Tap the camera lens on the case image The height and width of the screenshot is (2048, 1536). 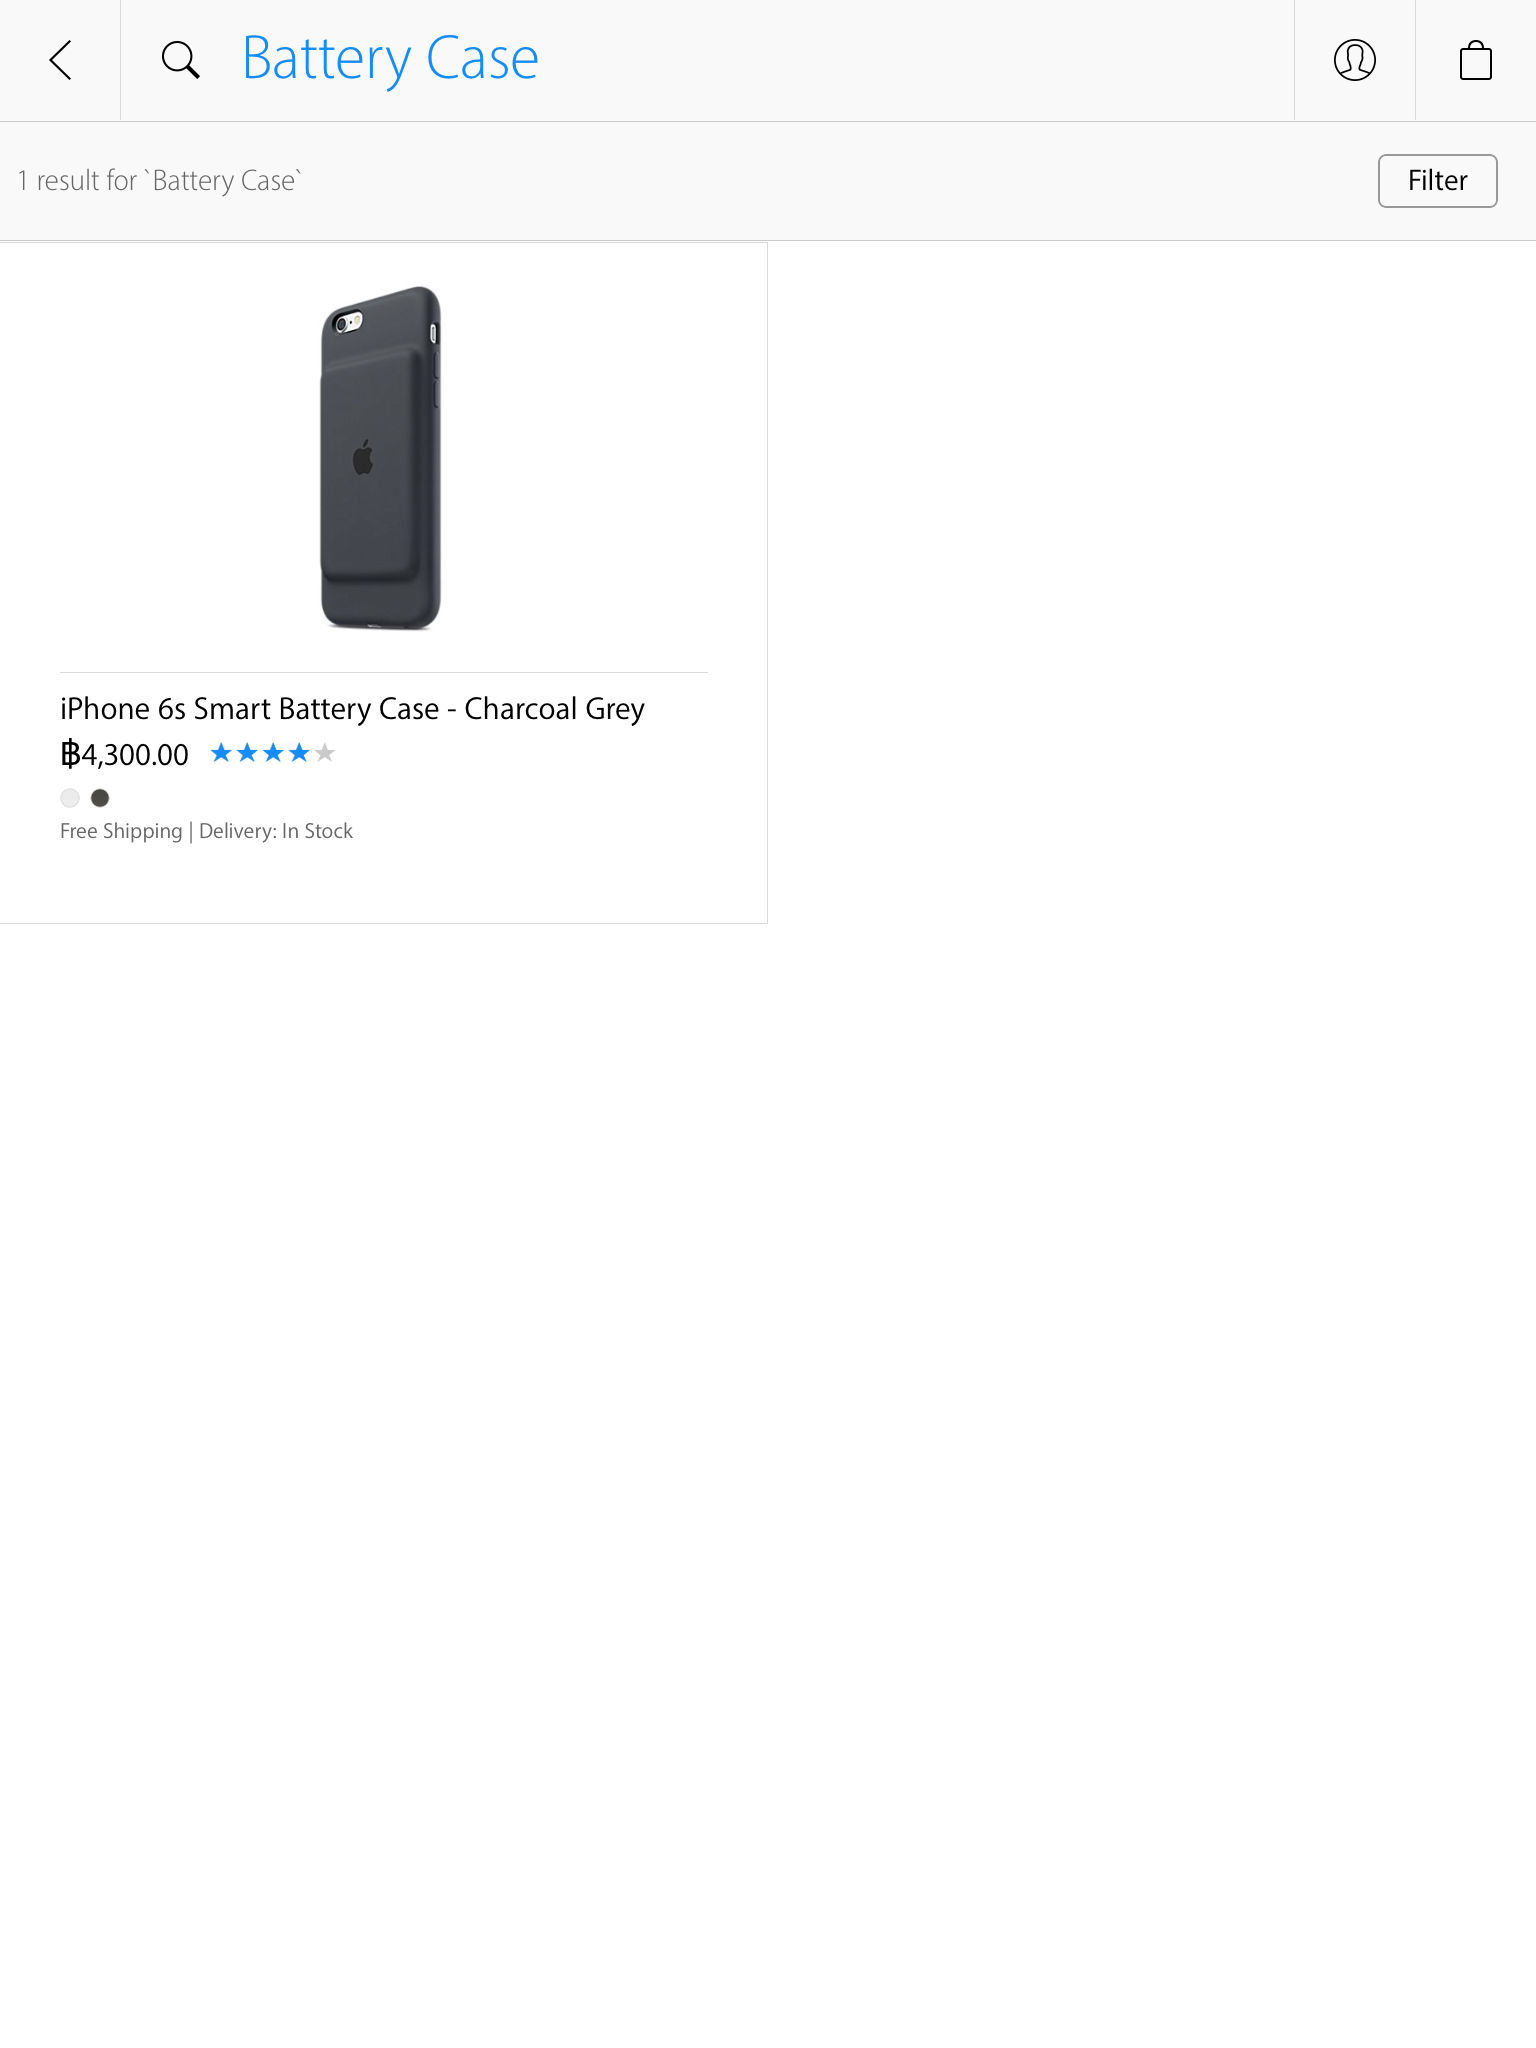click(342, 324)
